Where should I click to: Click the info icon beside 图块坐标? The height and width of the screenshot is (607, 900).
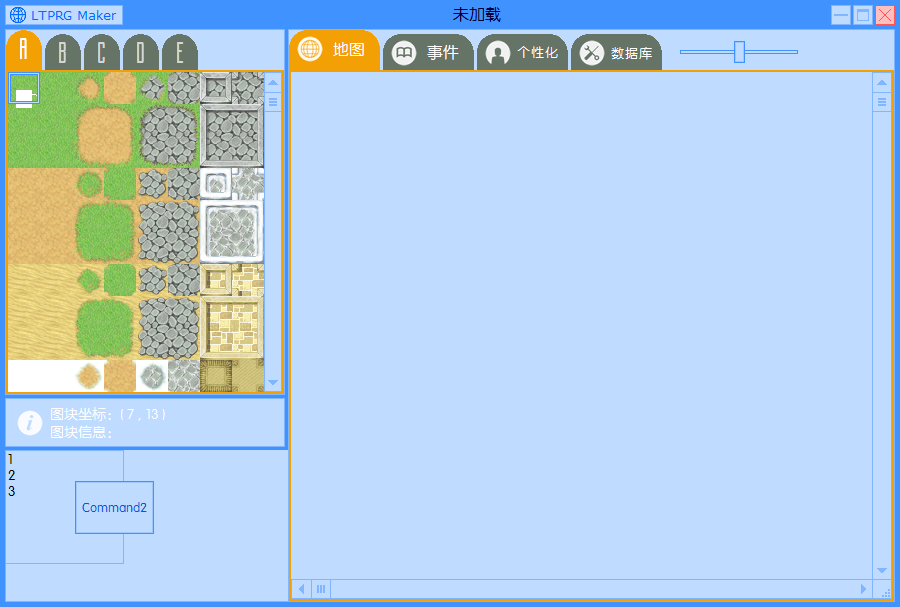(30, 423)
